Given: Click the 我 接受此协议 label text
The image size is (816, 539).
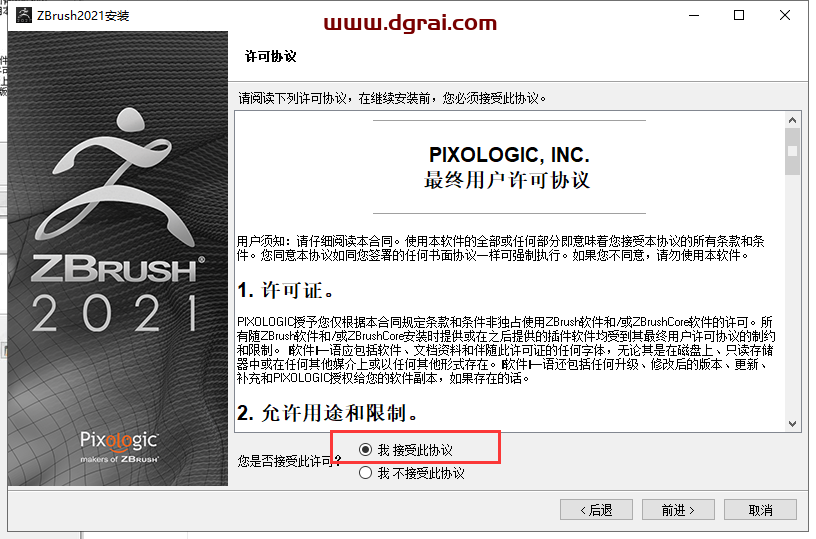Looking at the screenshot, I should [x=415, y=450].
